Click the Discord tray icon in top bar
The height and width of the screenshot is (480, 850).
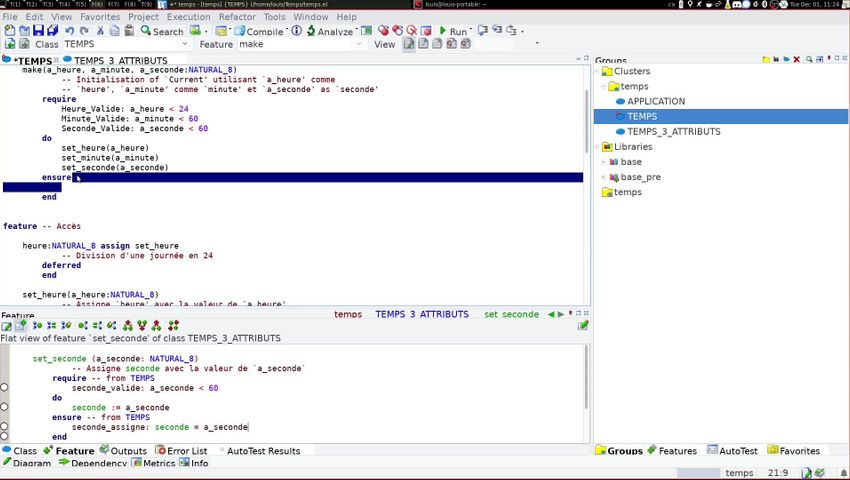(x=737, y=4)
